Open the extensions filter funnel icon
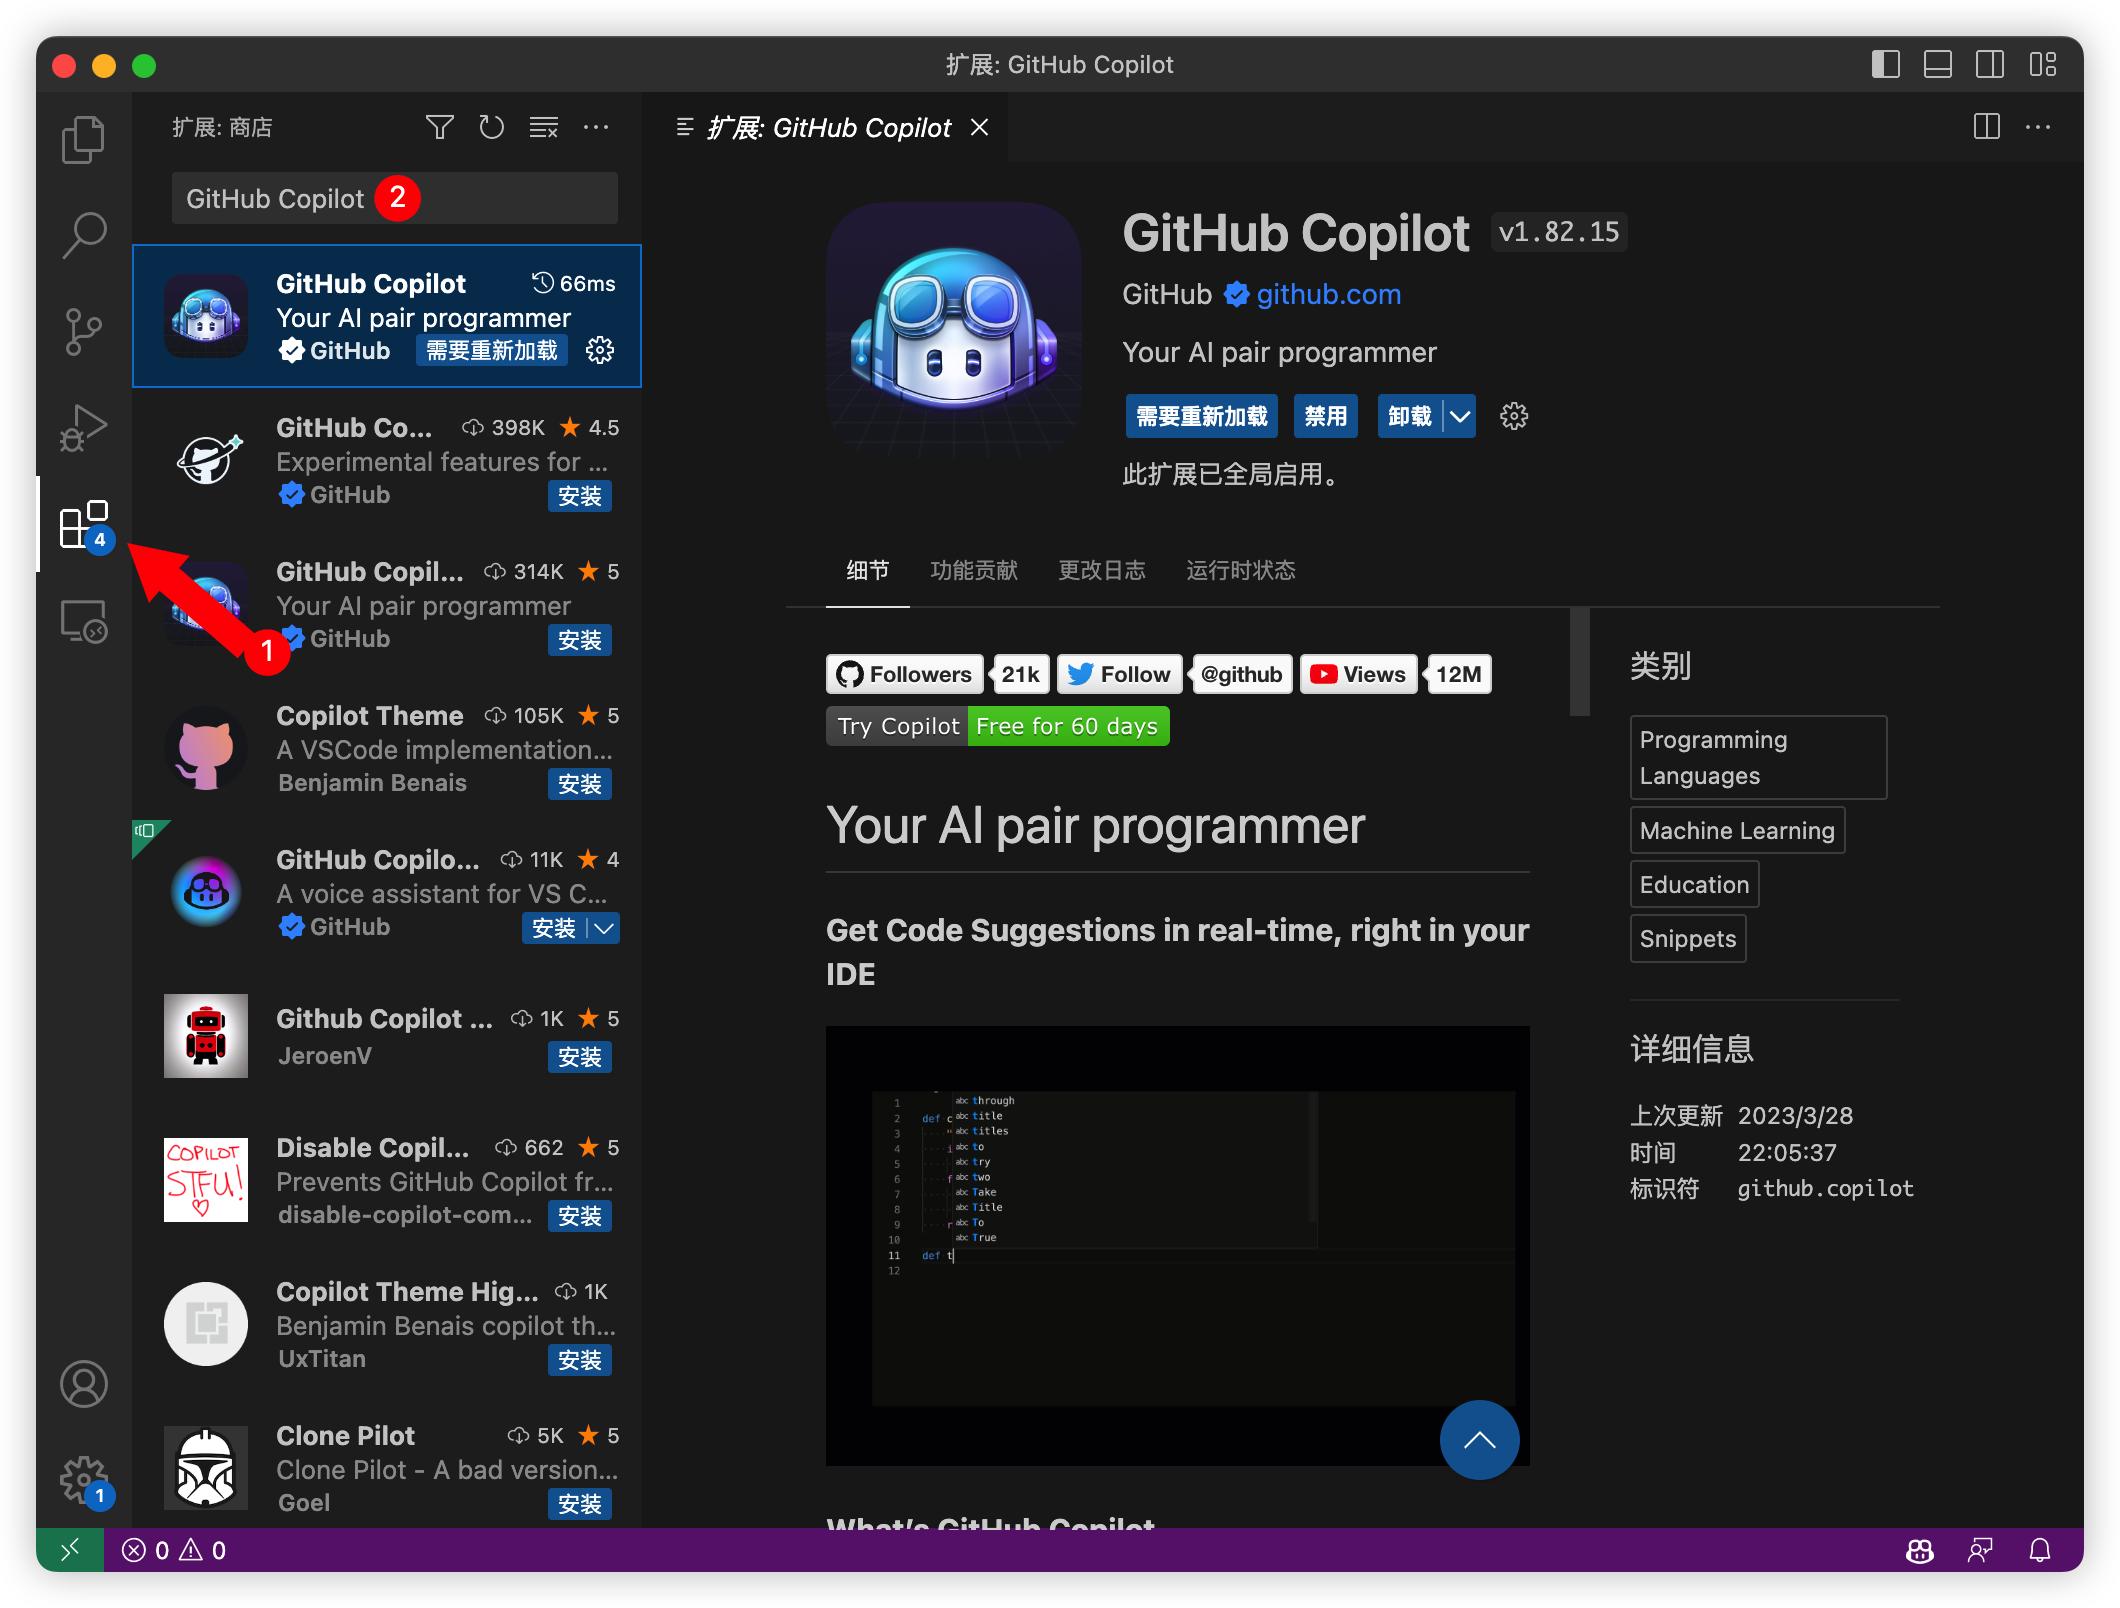 point(439,127)
